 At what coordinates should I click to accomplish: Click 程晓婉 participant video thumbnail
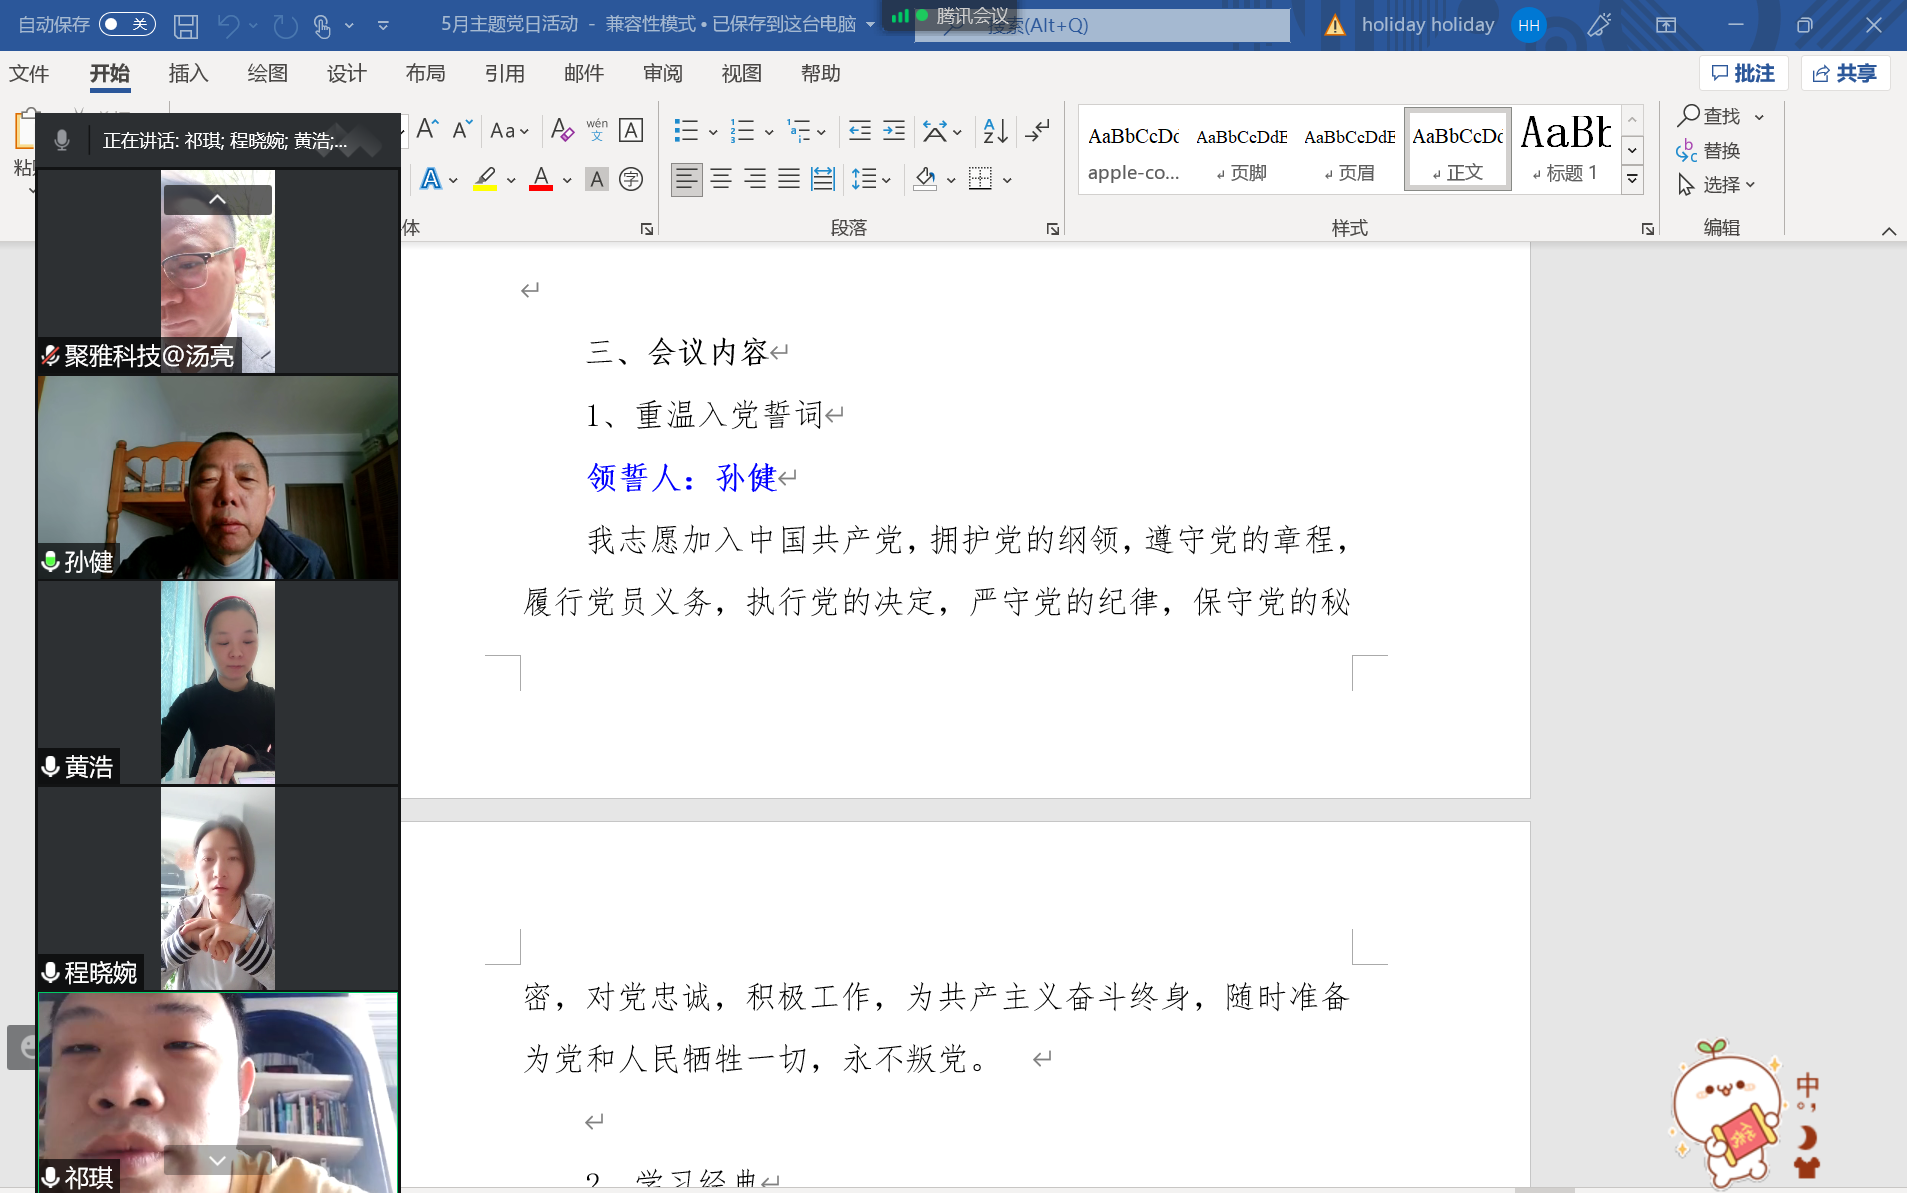click(218, 888)
